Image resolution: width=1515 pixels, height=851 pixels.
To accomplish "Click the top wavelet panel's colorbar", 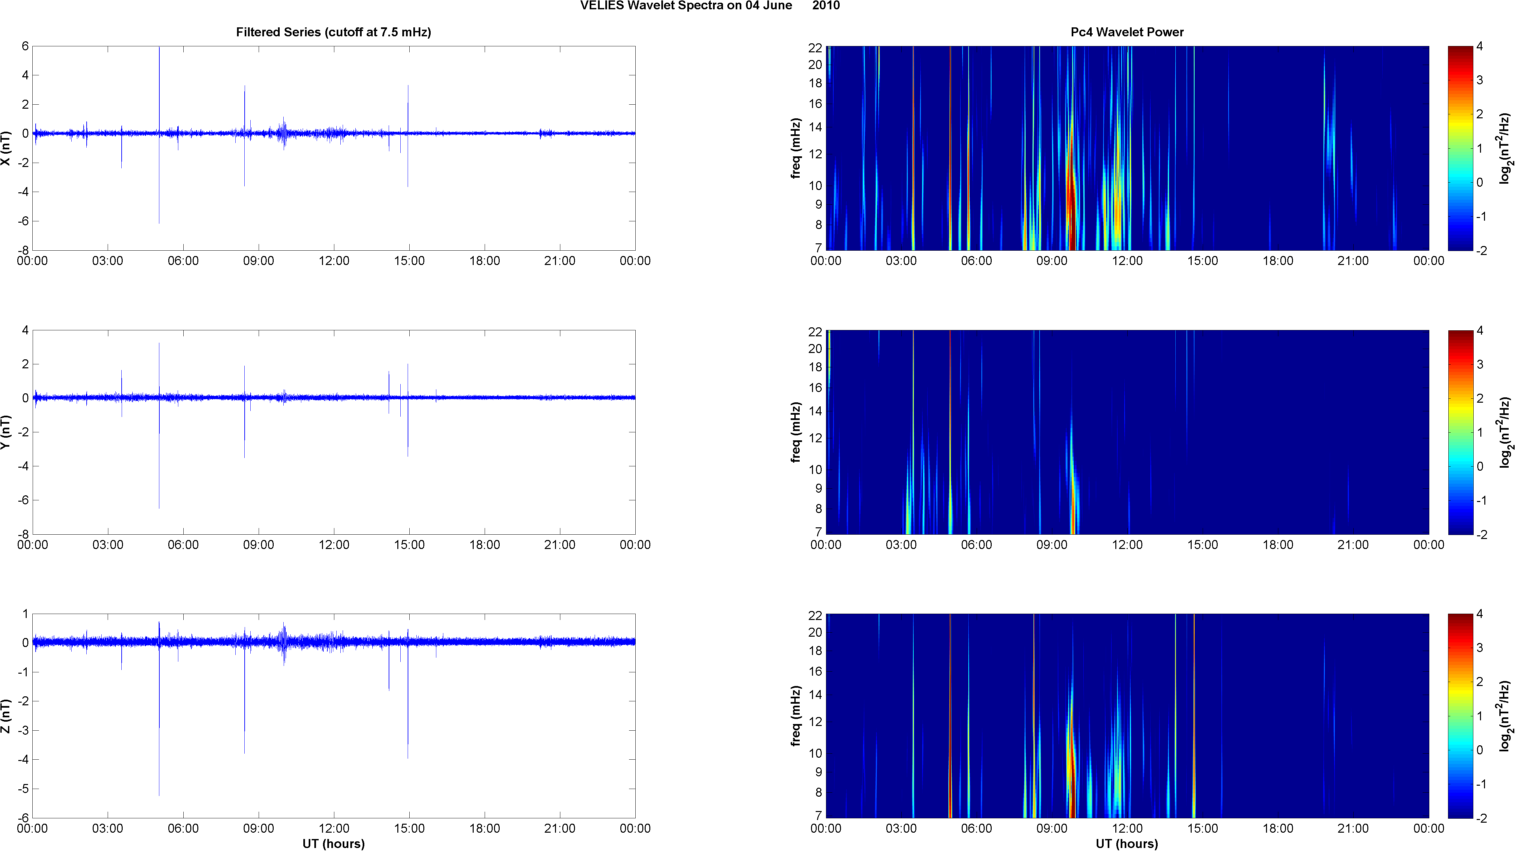I will click(x=1460, y=148).
